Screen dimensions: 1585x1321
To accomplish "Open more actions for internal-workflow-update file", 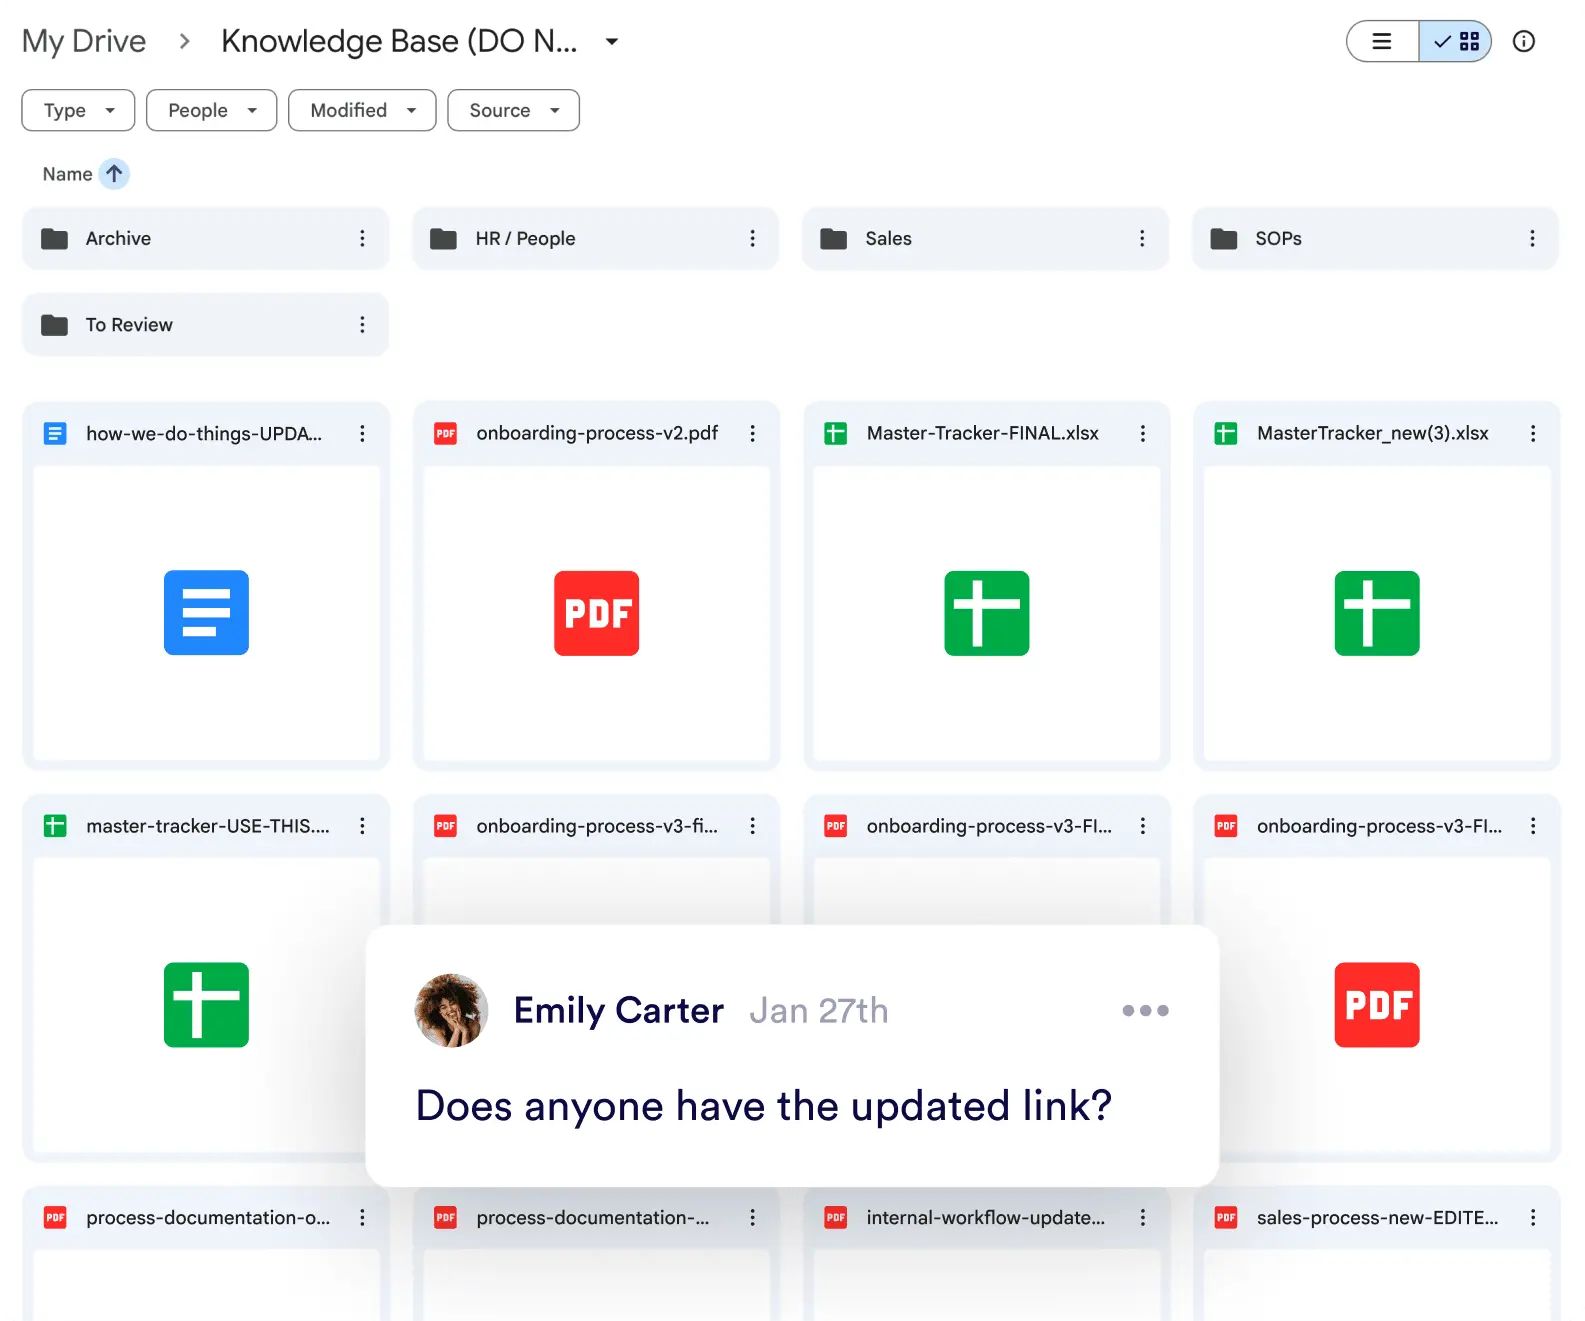I will (x=1142, y=1218).
